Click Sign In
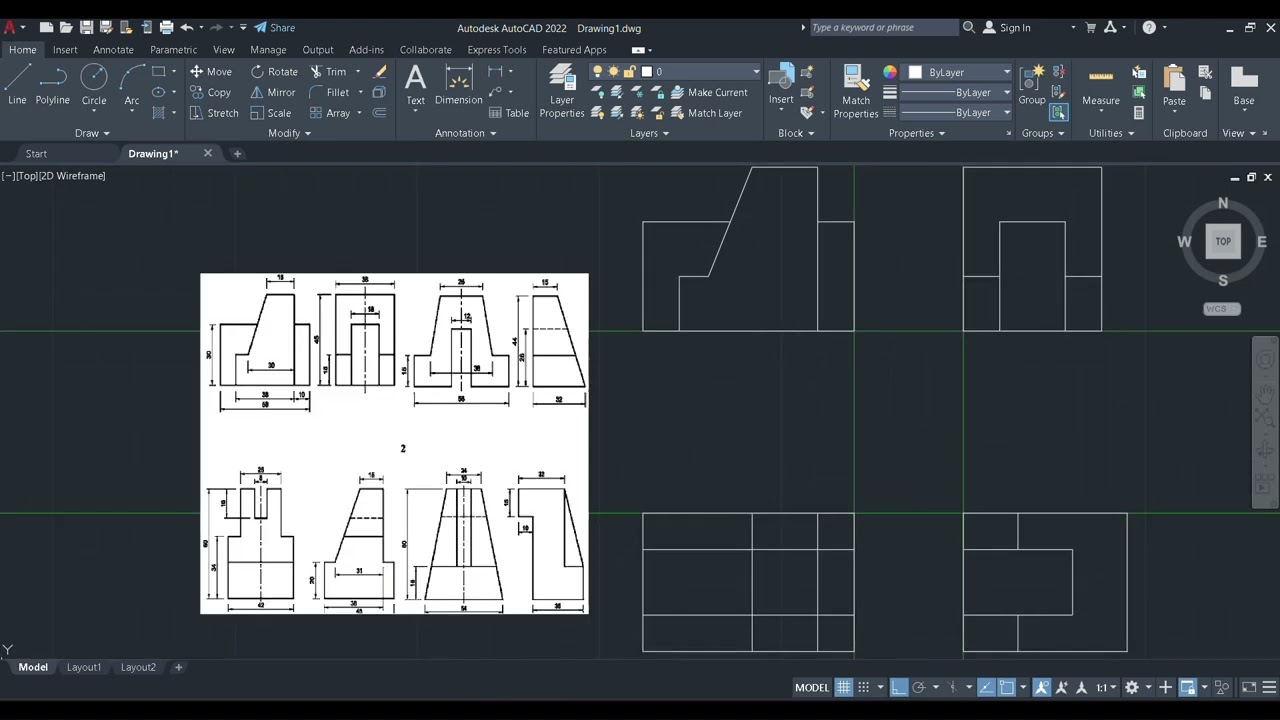1280x720 pixels. (x=1007, y=28)
